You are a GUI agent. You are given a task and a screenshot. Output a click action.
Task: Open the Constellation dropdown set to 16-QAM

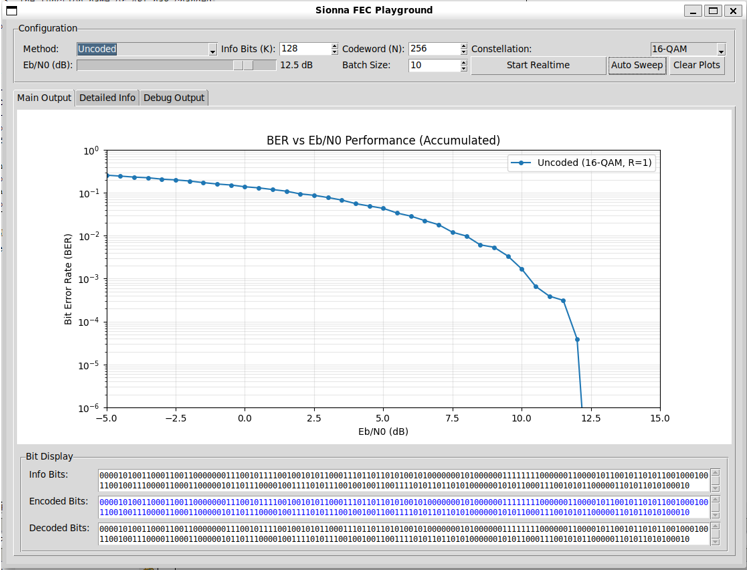687,49
